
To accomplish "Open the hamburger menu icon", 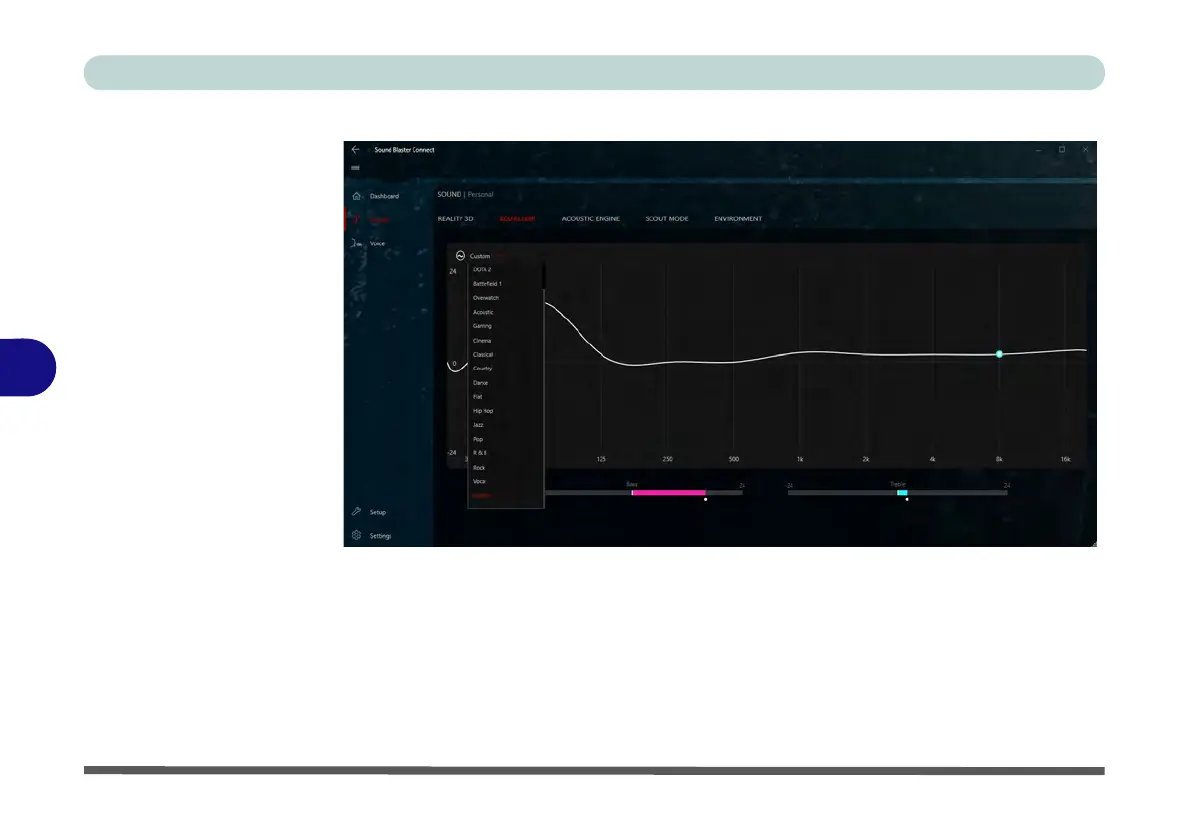I will (x=355, y=168).
